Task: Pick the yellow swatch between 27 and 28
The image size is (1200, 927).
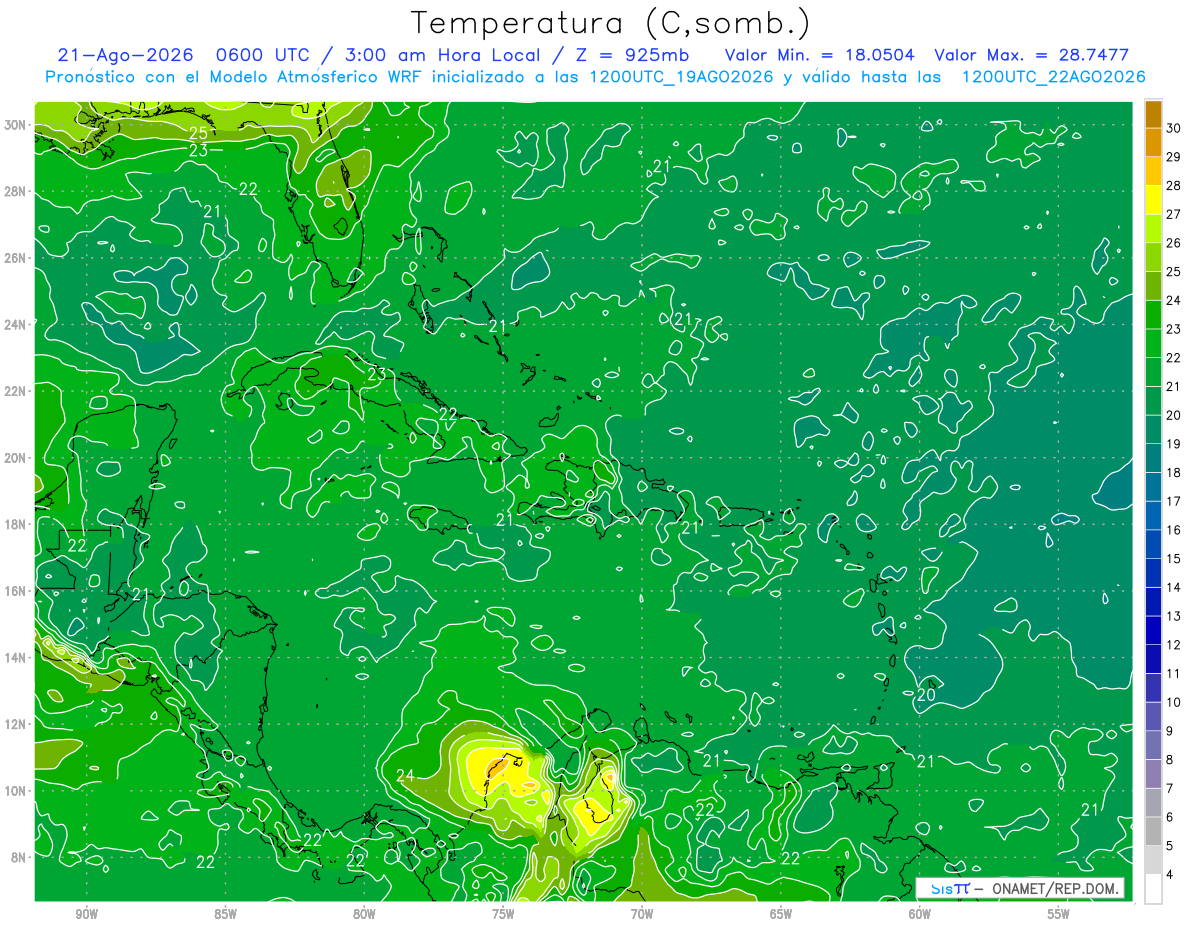Action: 1153,200
